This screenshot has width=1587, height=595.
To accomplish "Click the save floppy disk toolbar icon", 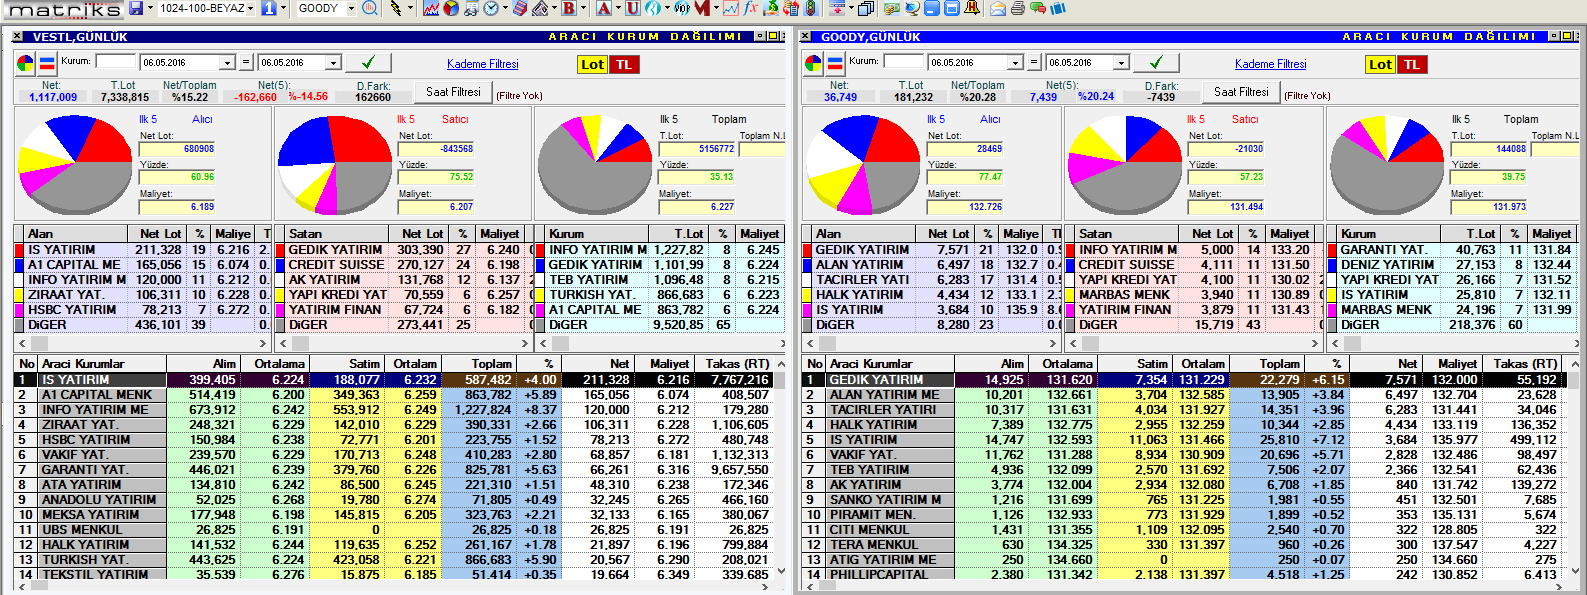I will pos(136,8).
